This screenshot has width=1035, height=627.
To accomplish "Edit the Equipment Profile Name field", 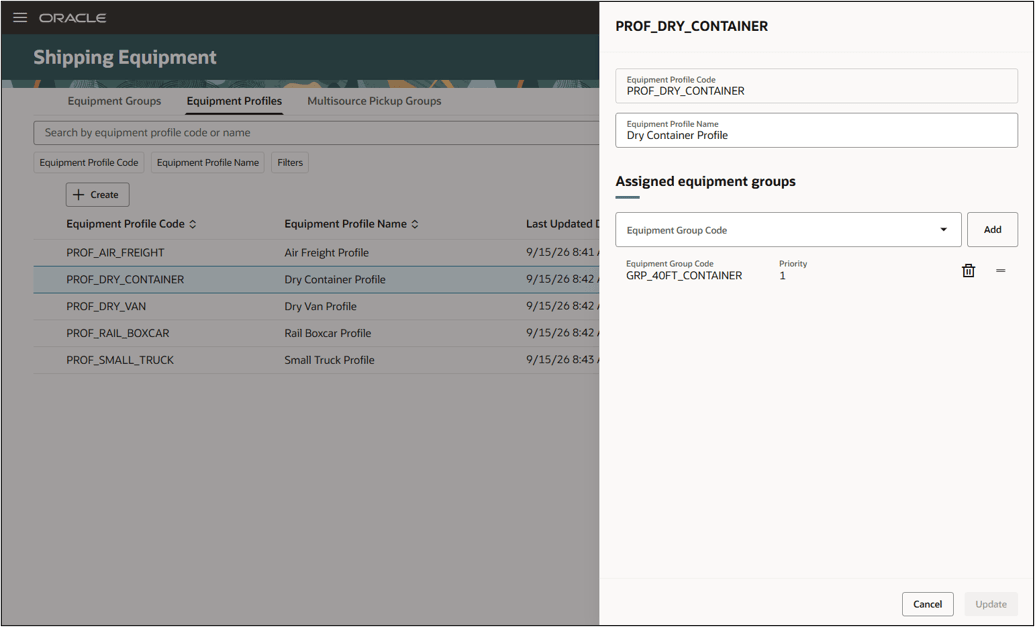I will click(x=817, y=130).
